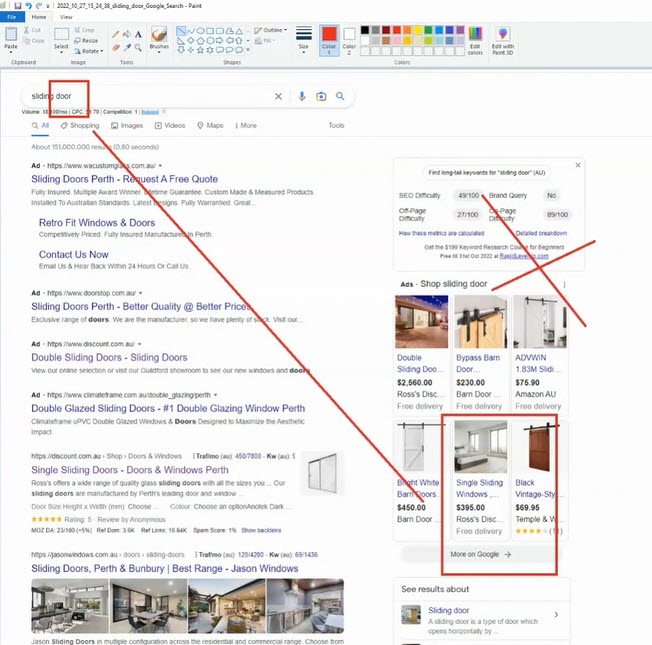Select the Right arrow shape
This screenshot has height=645, width=652.
(x=220, y=41)
